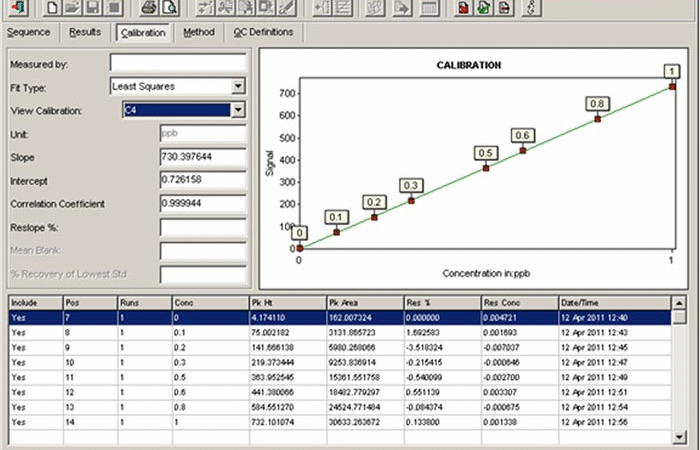
Task: Open the View Calibration dropdown showing C4
Action: point(238,110)
